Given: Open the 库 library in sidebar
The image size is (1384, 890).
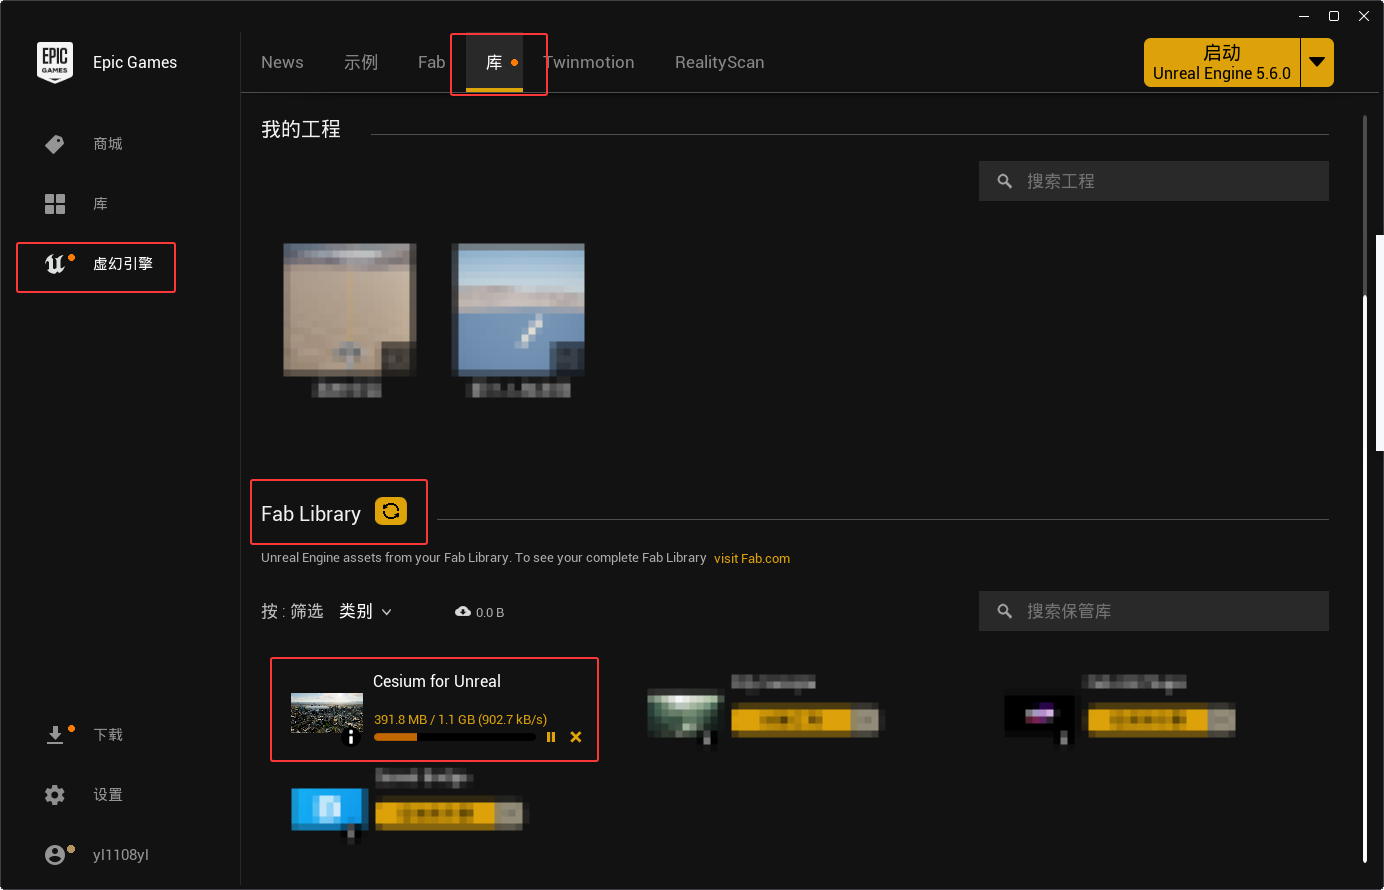Looking at the screenshot, I should coord(100,204).
